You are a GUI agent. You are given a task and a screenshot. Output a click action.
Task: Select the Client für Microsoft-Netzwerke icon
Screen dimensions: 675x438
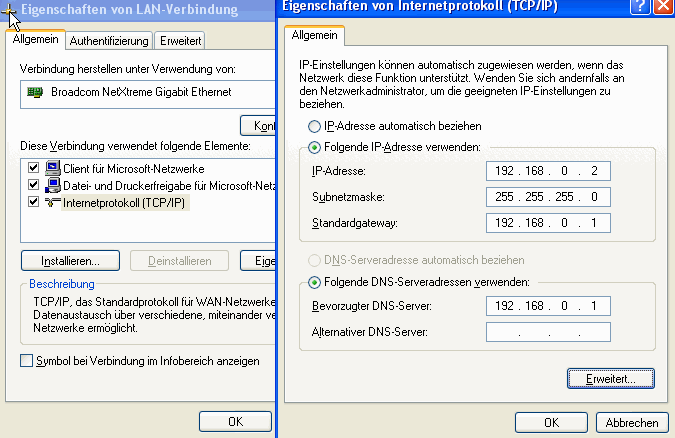[52, 168]
